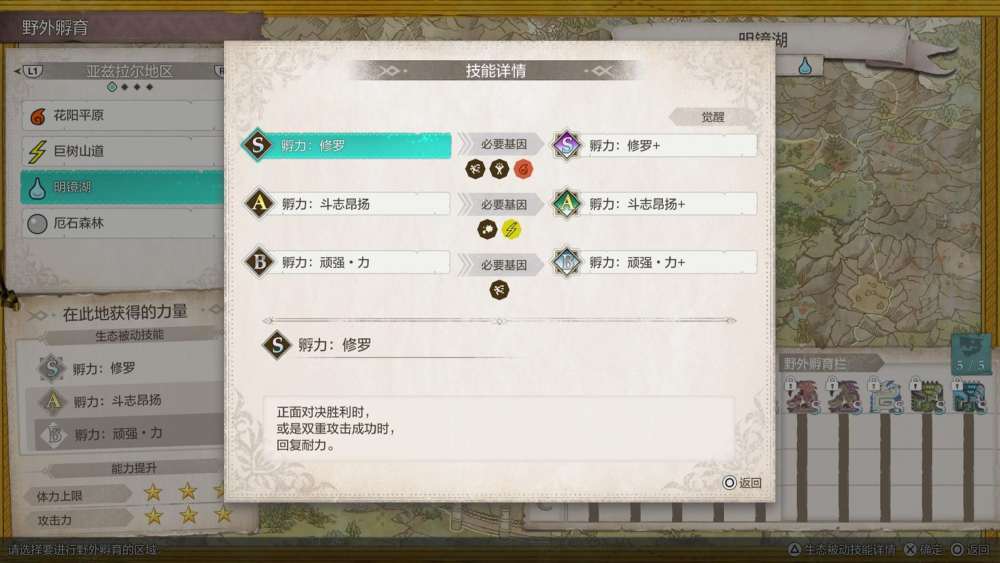This screenshot has width=1000, height=563.
Task: Select 厄石森林 area entry
Action: click(x=121, y=223)
